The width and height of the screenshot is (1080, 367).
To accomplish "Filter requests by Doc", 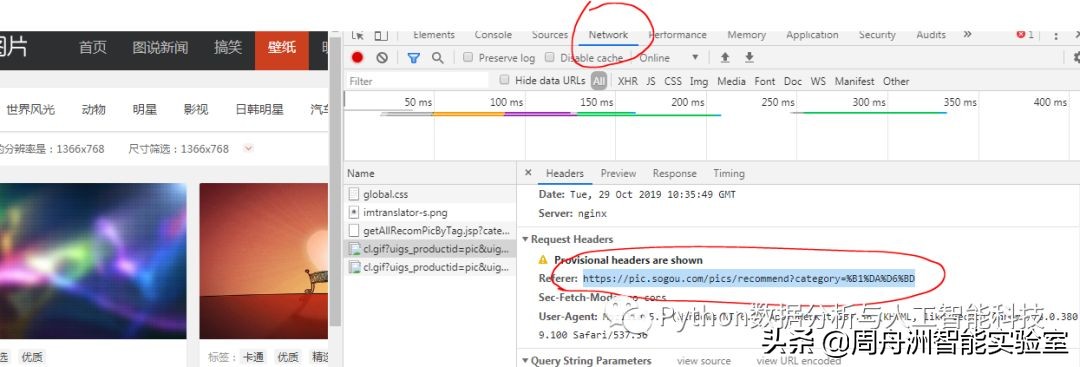I will pos(793,81).
